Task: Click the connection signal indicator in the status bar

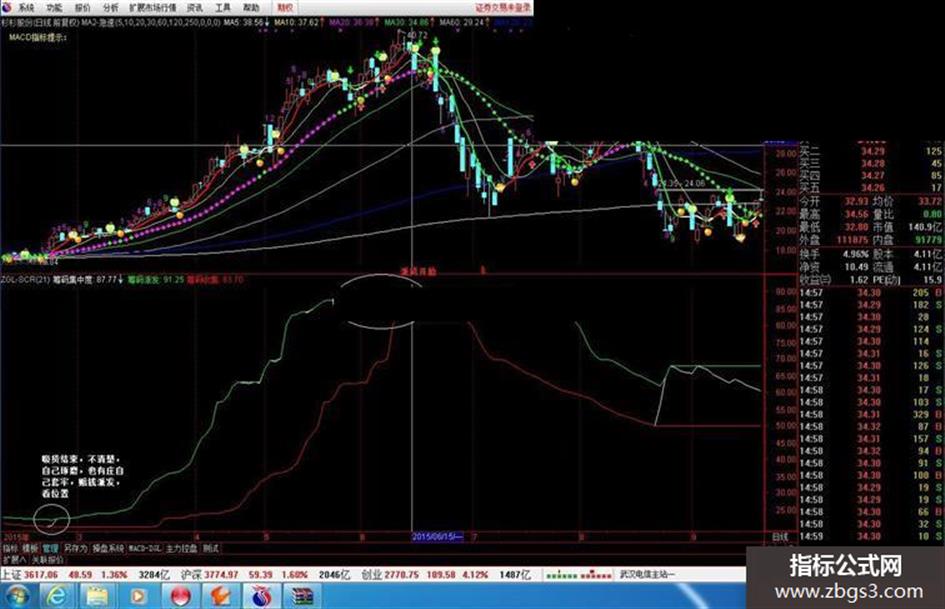Action: (x=579, y=575)
